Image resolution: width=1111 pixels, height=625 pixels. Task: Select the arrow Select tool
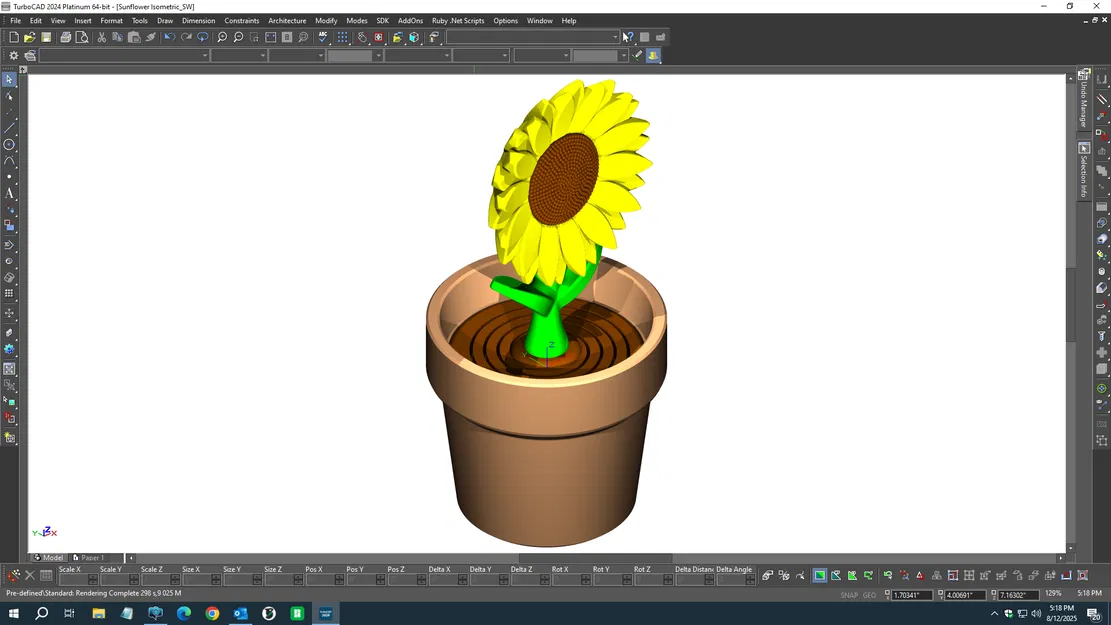point(9,80)
